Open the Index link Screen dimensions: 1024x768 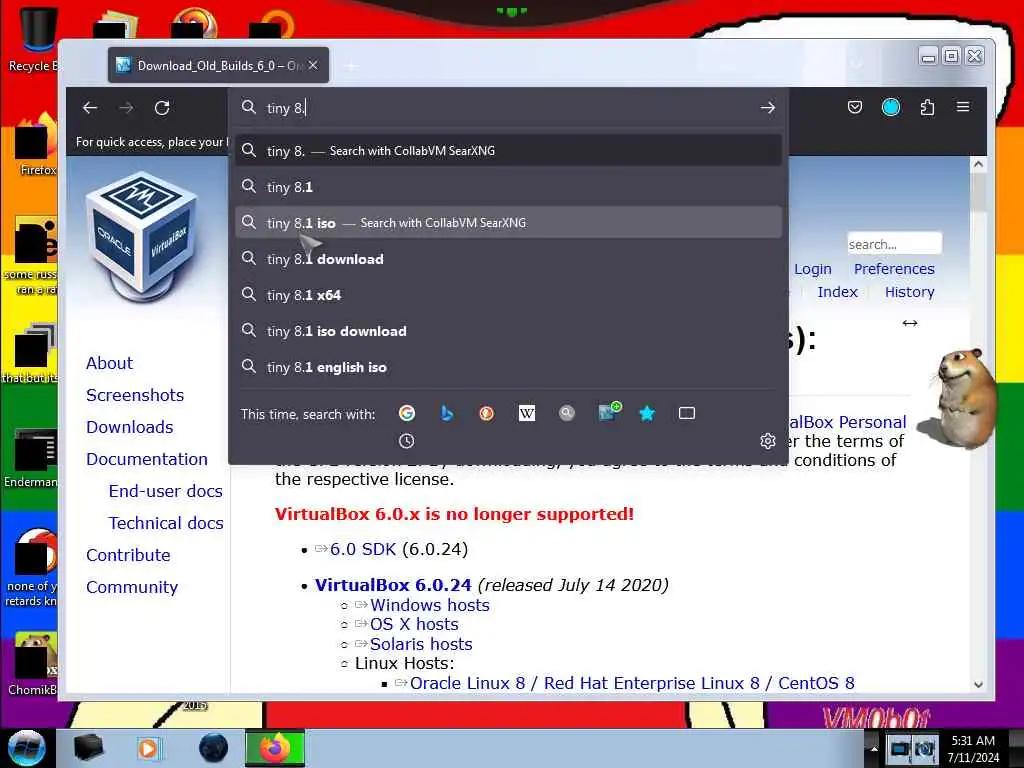837,292
